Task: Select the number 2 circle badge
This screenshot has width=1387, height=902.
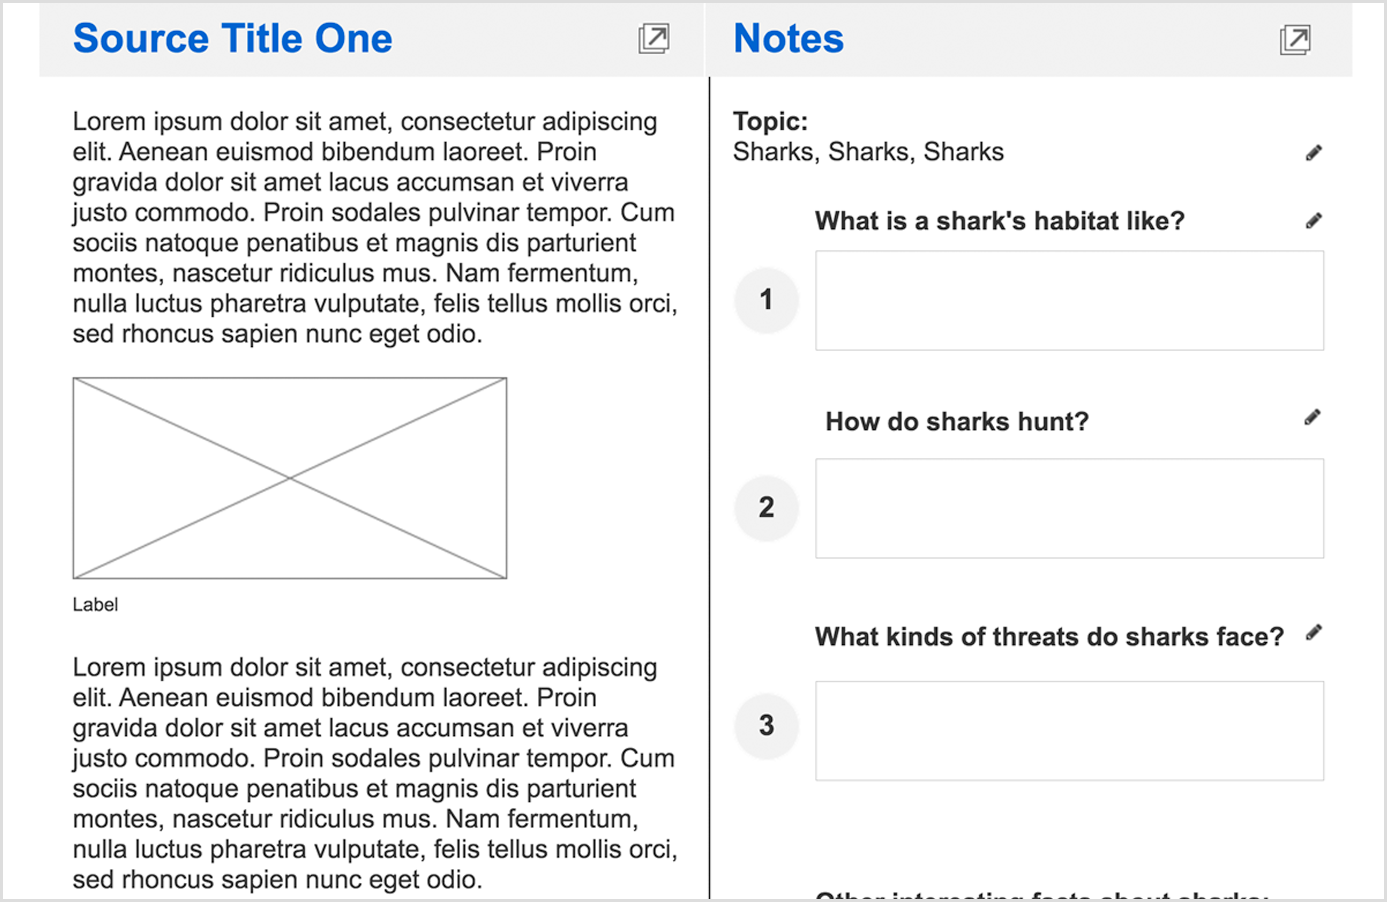Action: click(766, 508)
